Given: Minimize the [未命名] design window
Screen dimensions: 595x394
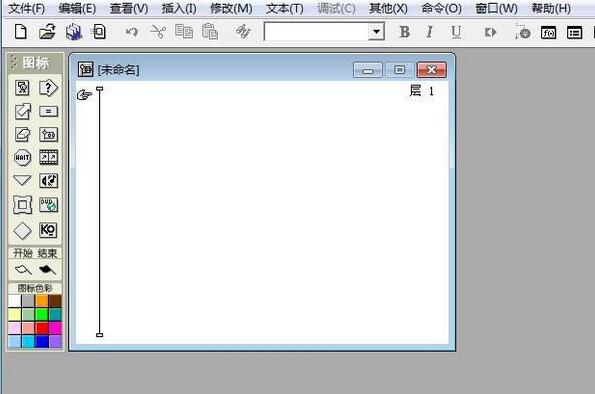Looking at the screenshot, I should pos(367,70).
